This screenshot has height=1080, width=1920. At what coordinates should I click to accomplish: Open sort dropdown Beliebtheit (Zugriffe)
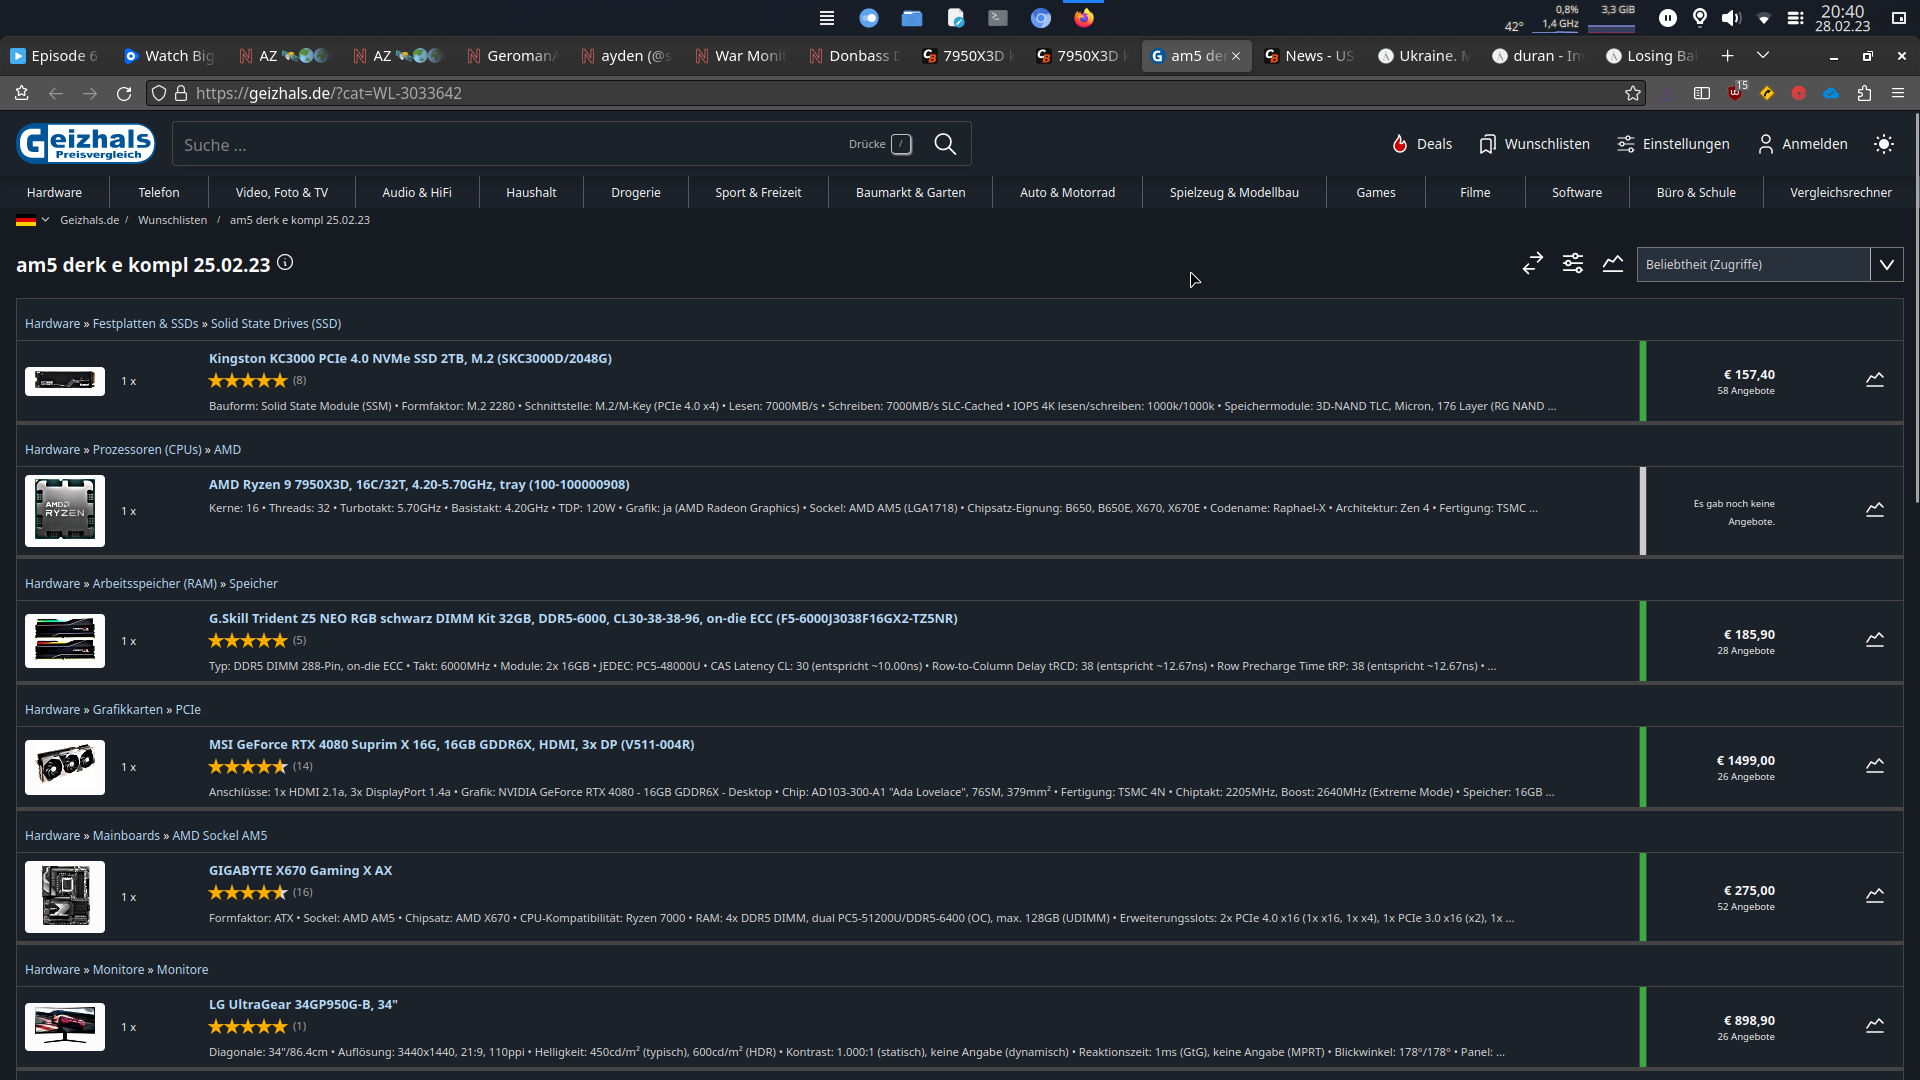pyautogui.click(x=1753, y=264)
